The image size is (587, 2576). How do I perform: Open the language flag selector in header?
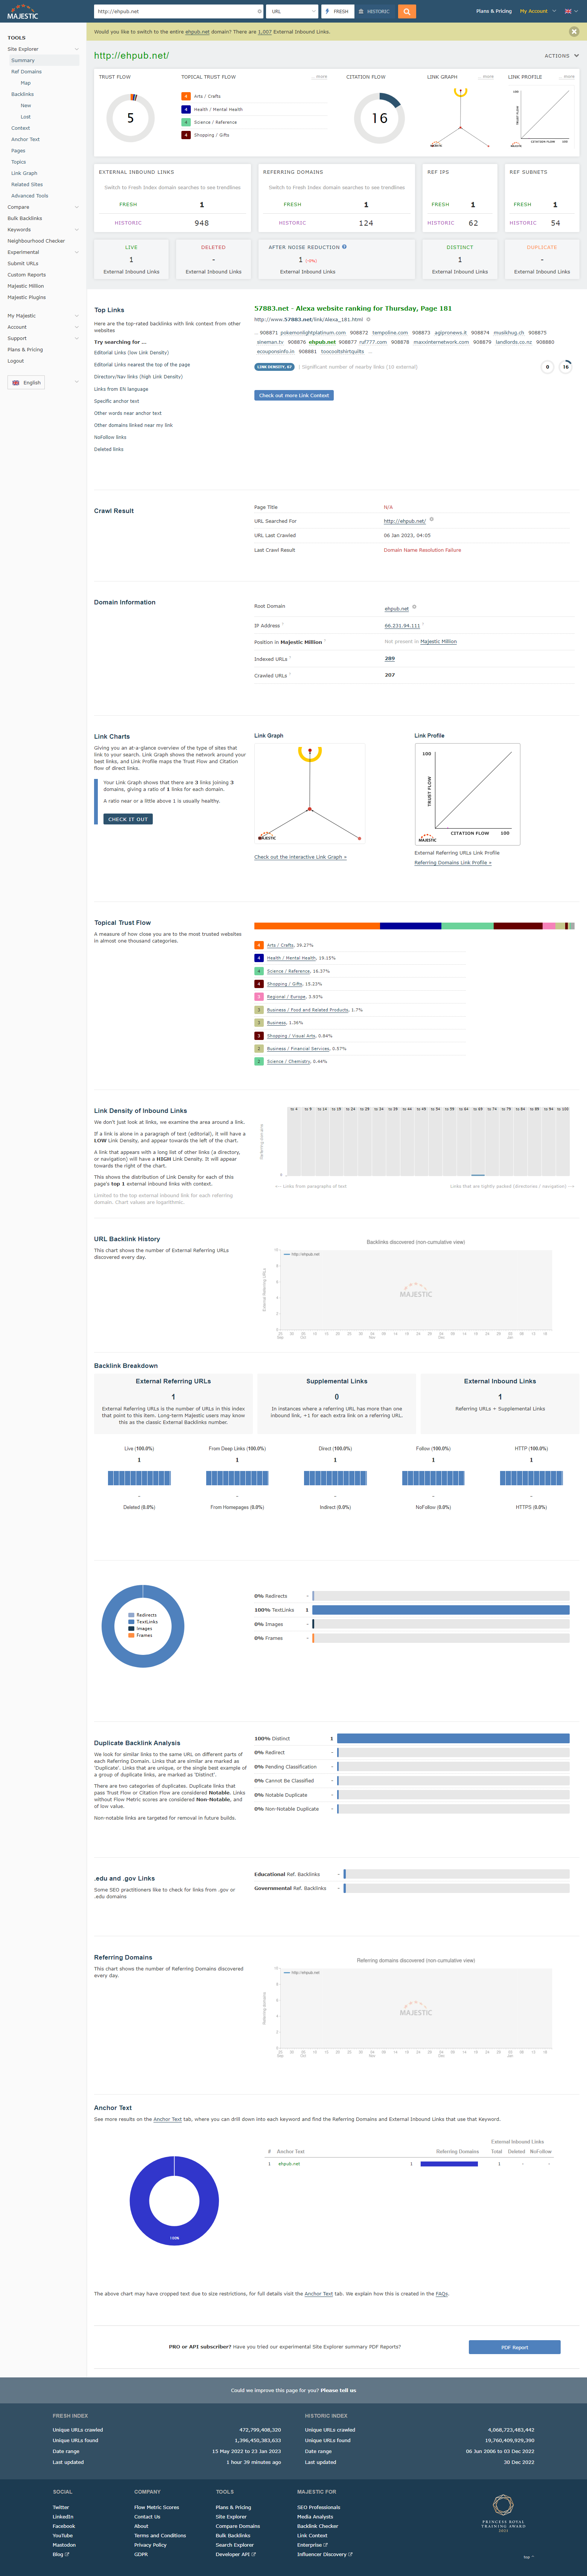pyautogui.click(x=570, y=11)
